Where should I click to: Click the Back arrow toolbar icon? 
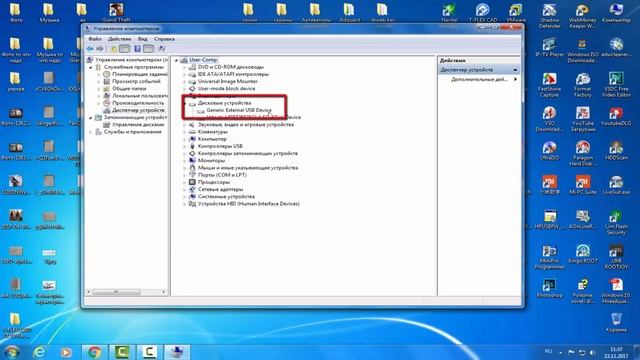[x=90, y=49]
